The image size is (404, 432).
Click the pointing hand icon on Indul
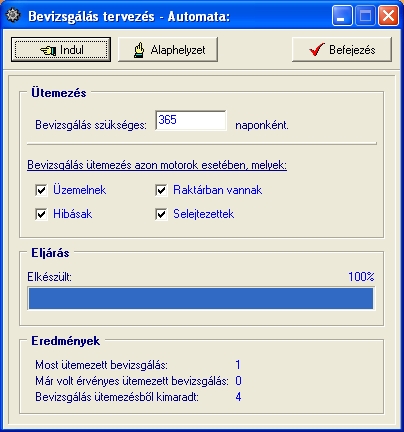(48, 51)
